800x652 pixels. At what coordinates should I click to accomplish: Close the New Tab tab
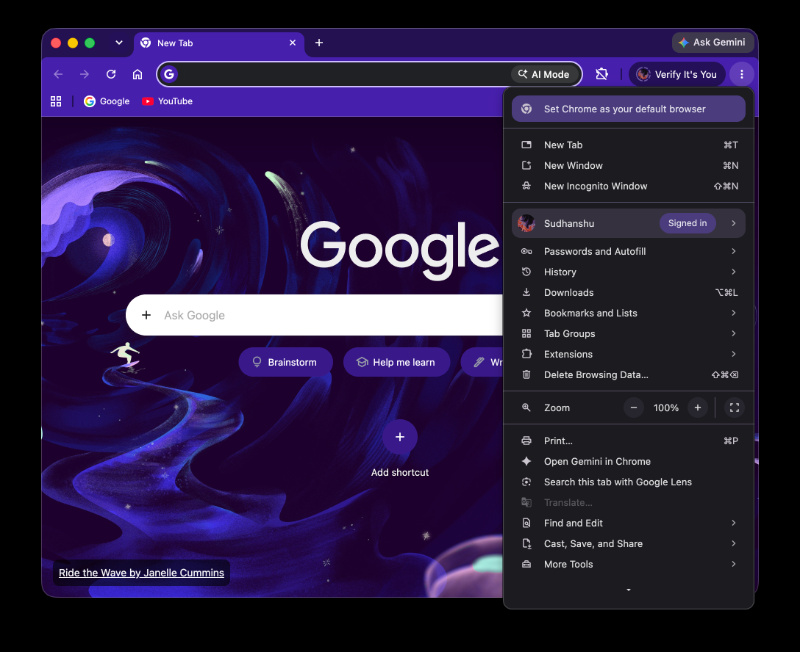tap(292, 43)
